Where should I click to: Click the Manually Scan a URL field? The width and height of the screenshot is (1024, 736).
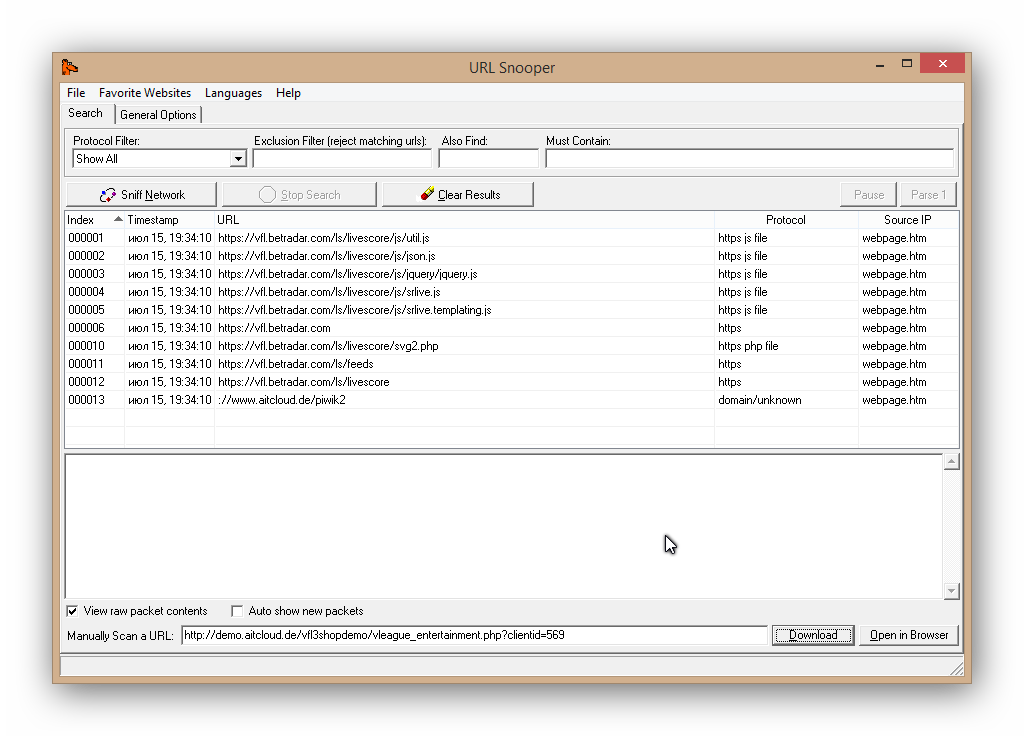[474, 635]
